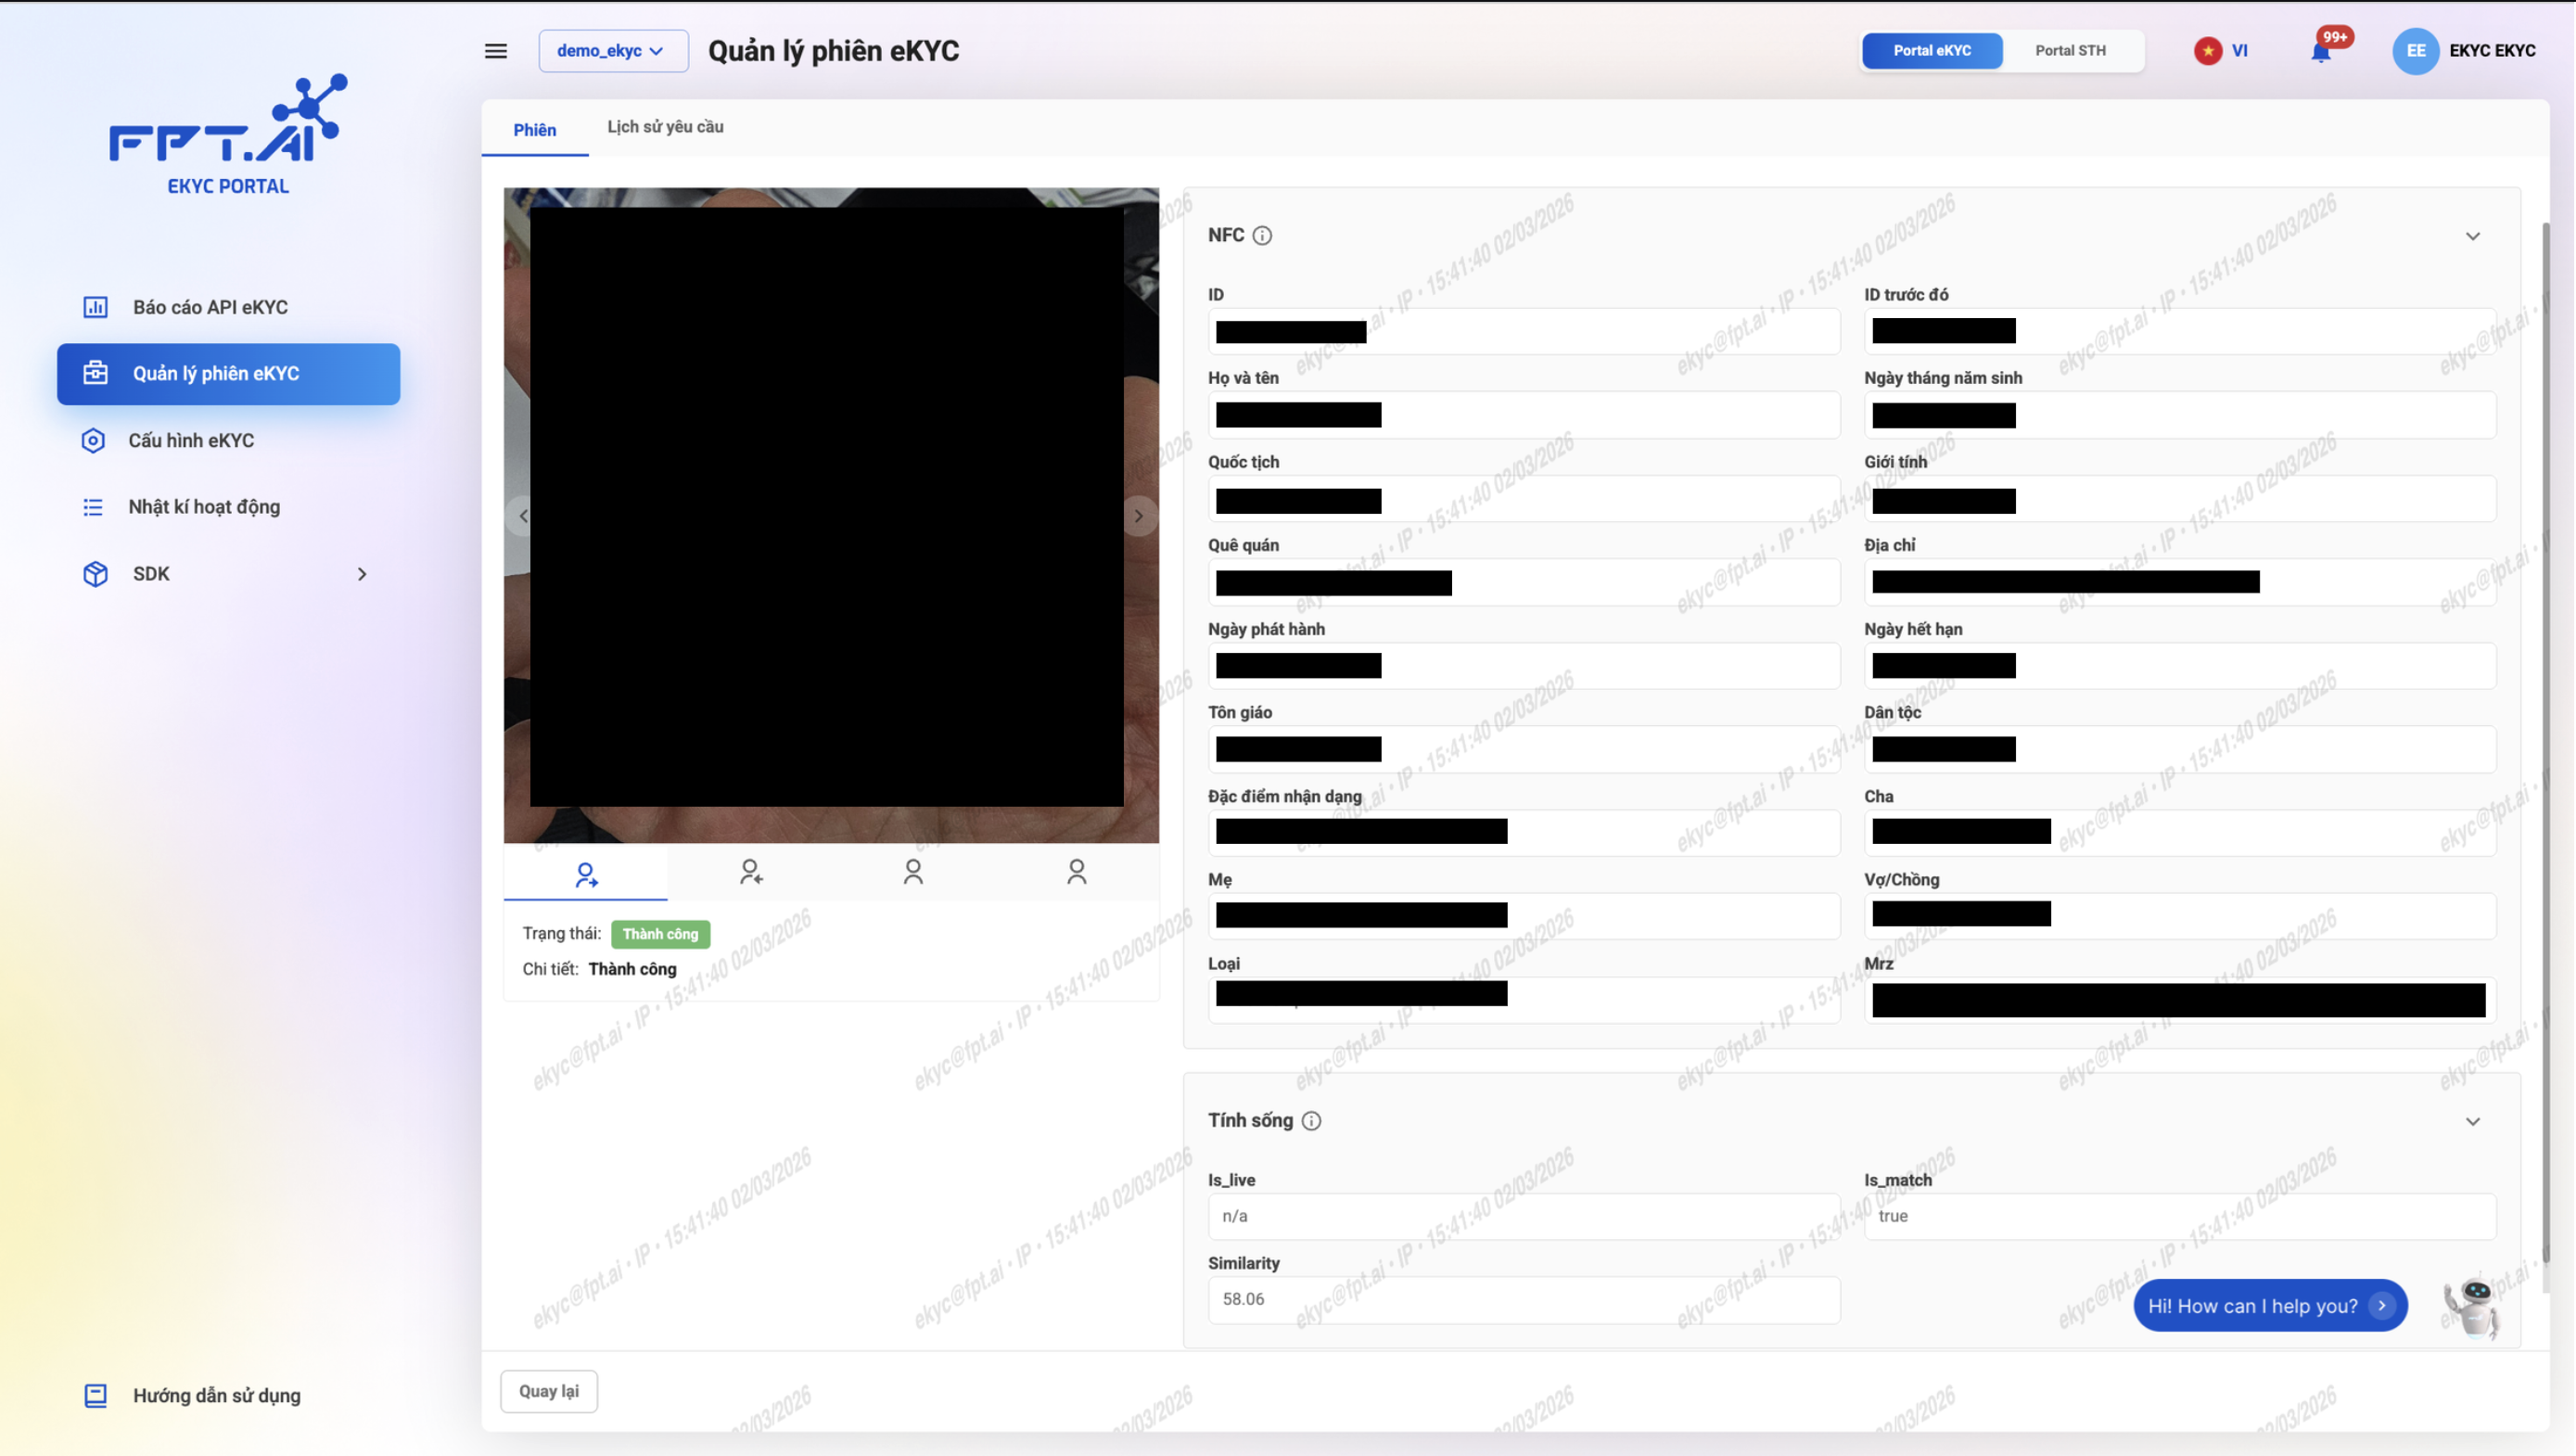Select the third person image tab
Image resolution: width=2576 pixels, height=1456 pixels.
click(913, 873)
